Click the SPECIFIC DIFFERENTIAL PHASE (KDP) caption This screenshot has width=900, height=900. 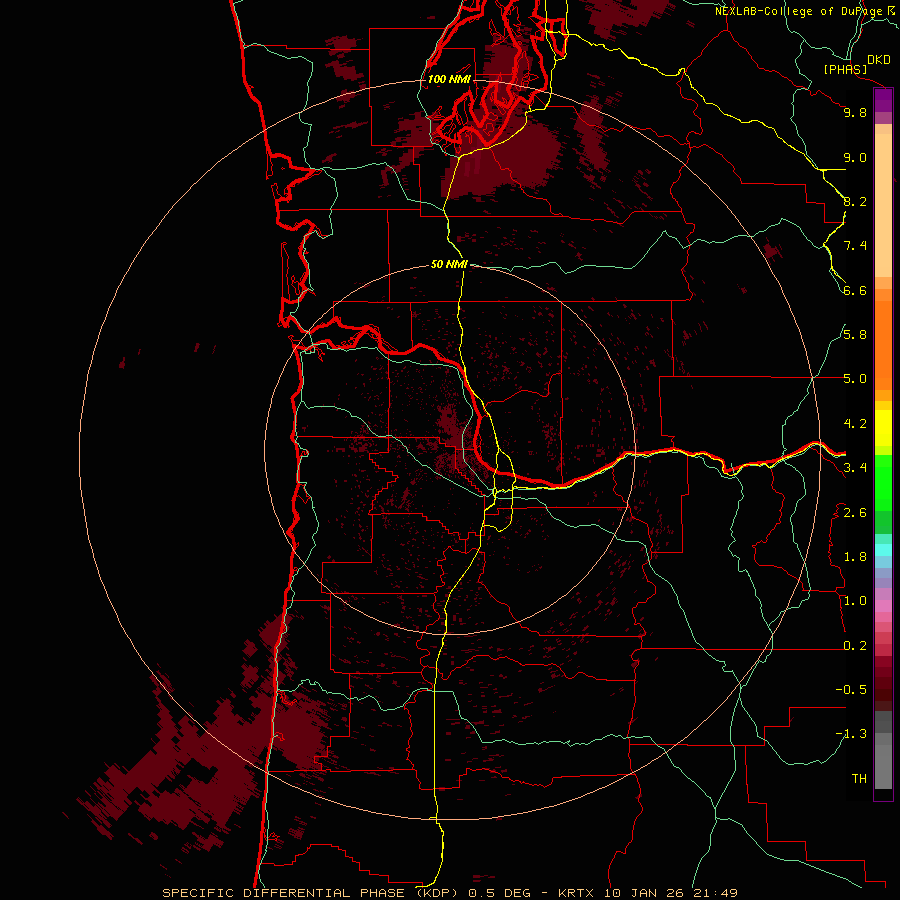312,893
